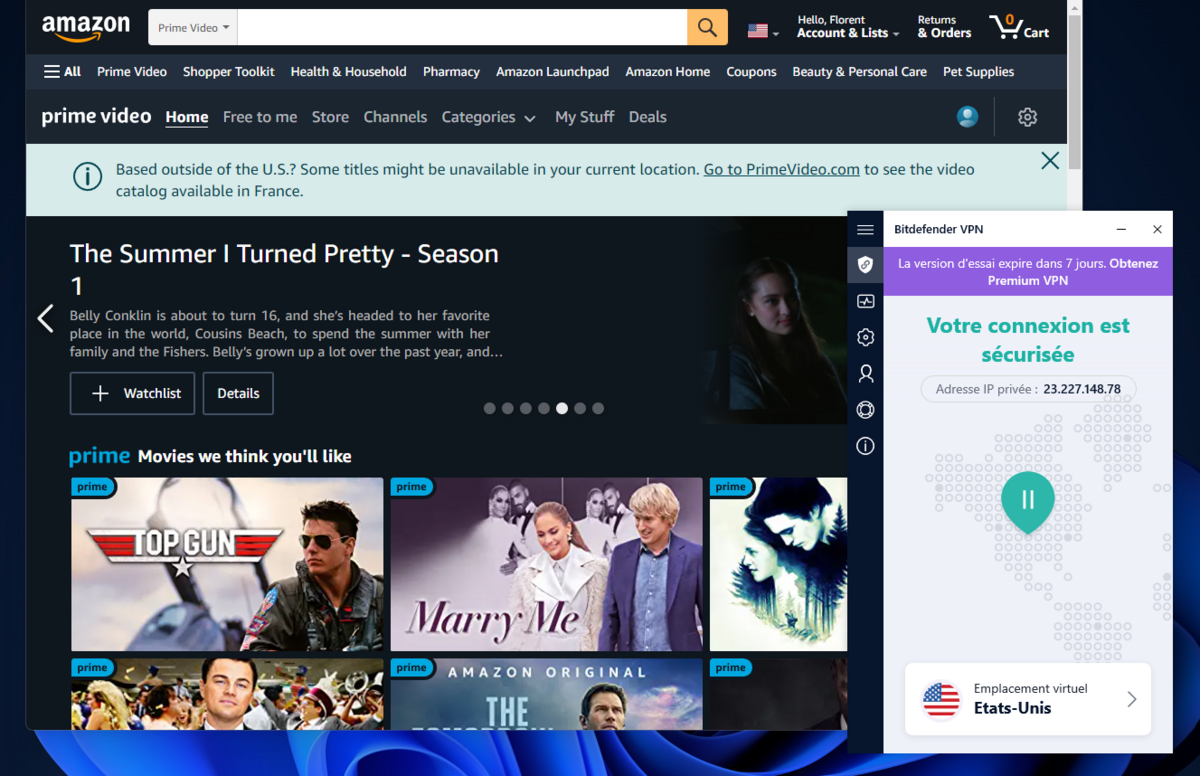1200x776 pixels.
Task: Select the second carousel dot
Action: tap(507, 408)
